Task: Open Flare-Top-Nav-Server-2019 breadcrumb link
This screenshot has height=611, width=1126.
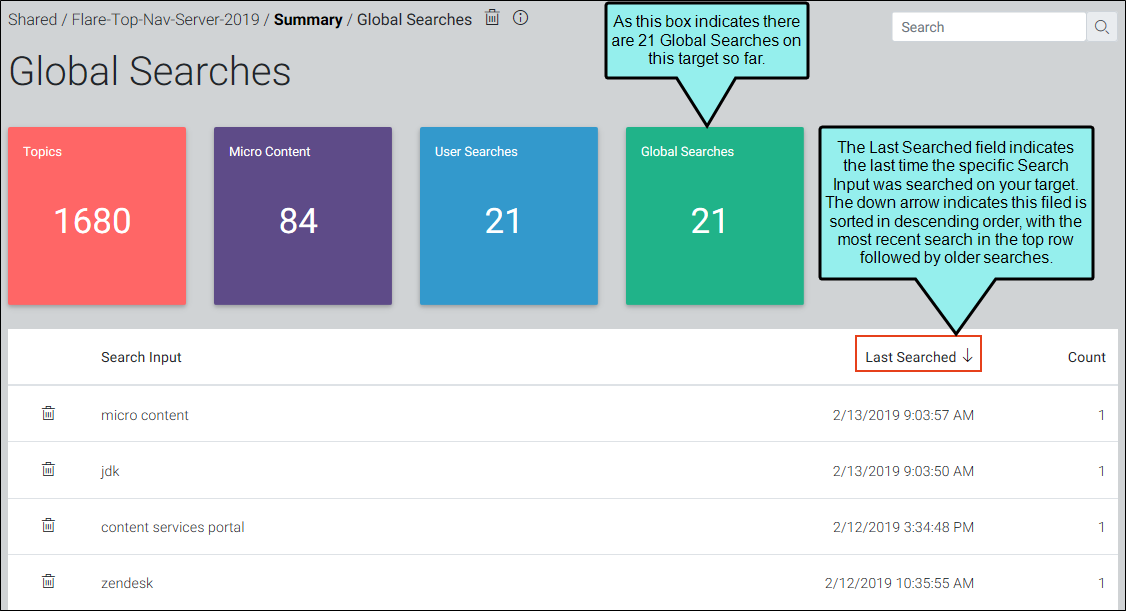Action: 165,19
